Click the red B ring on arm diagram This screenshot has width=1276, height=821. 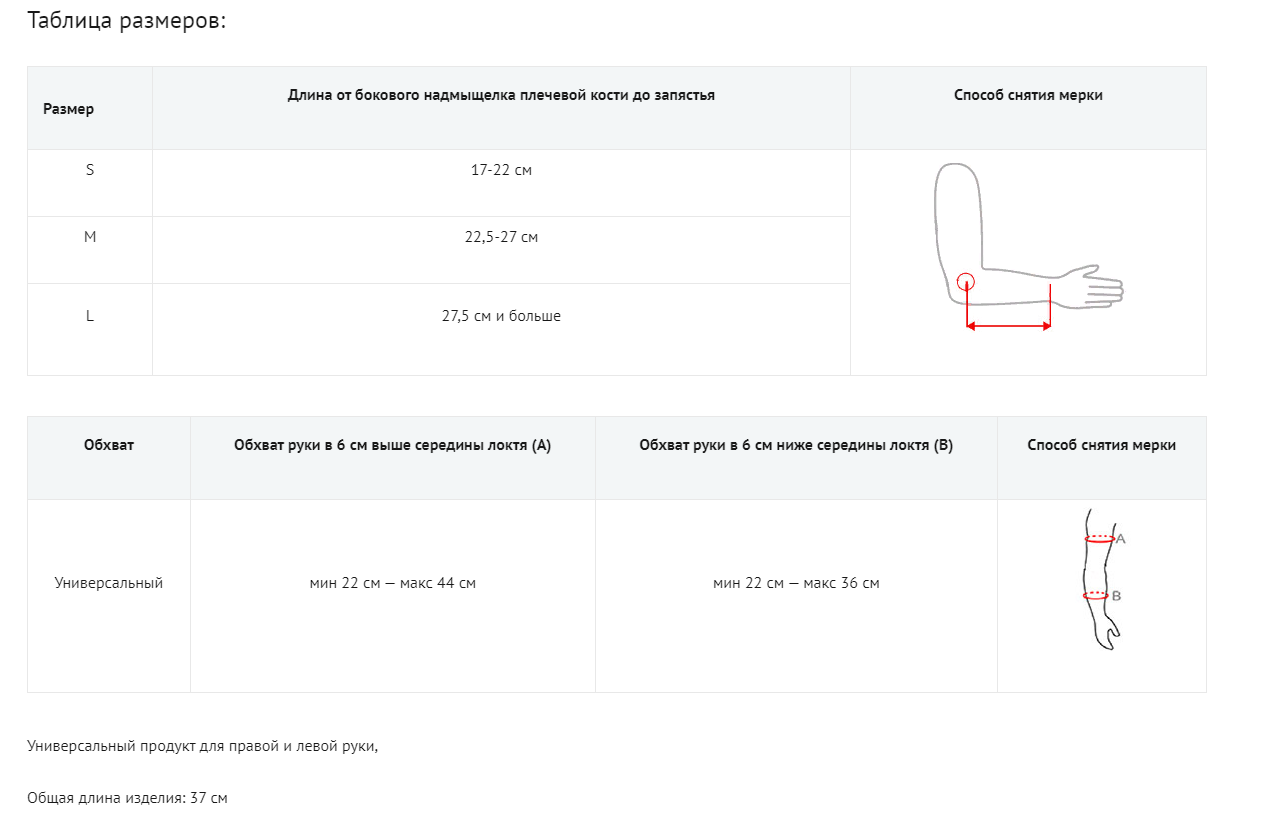(1096, 595)
